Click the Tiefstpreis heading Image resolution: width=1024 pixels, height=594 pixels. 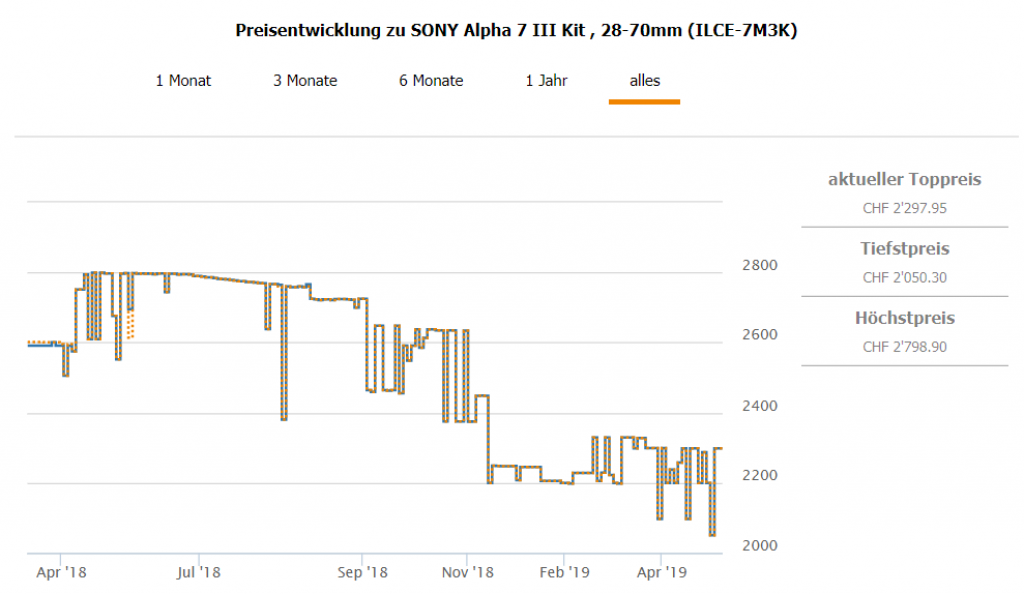coord(904,248)
